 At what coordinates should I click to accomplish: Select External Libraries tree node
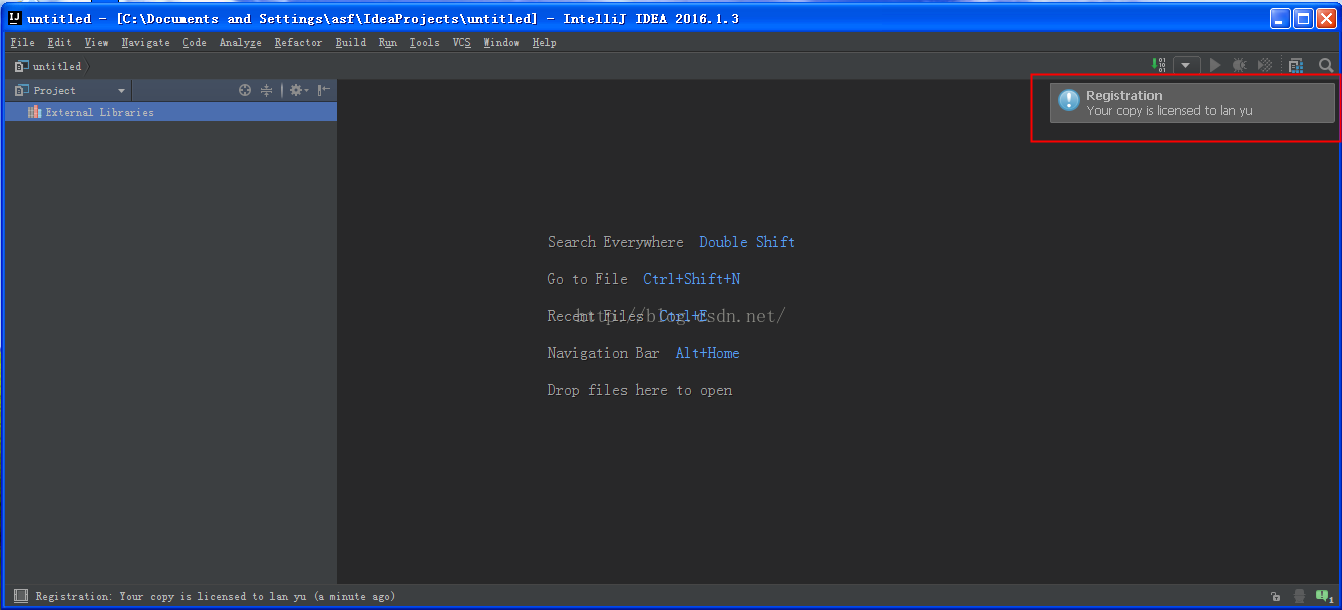pos(170,112)
